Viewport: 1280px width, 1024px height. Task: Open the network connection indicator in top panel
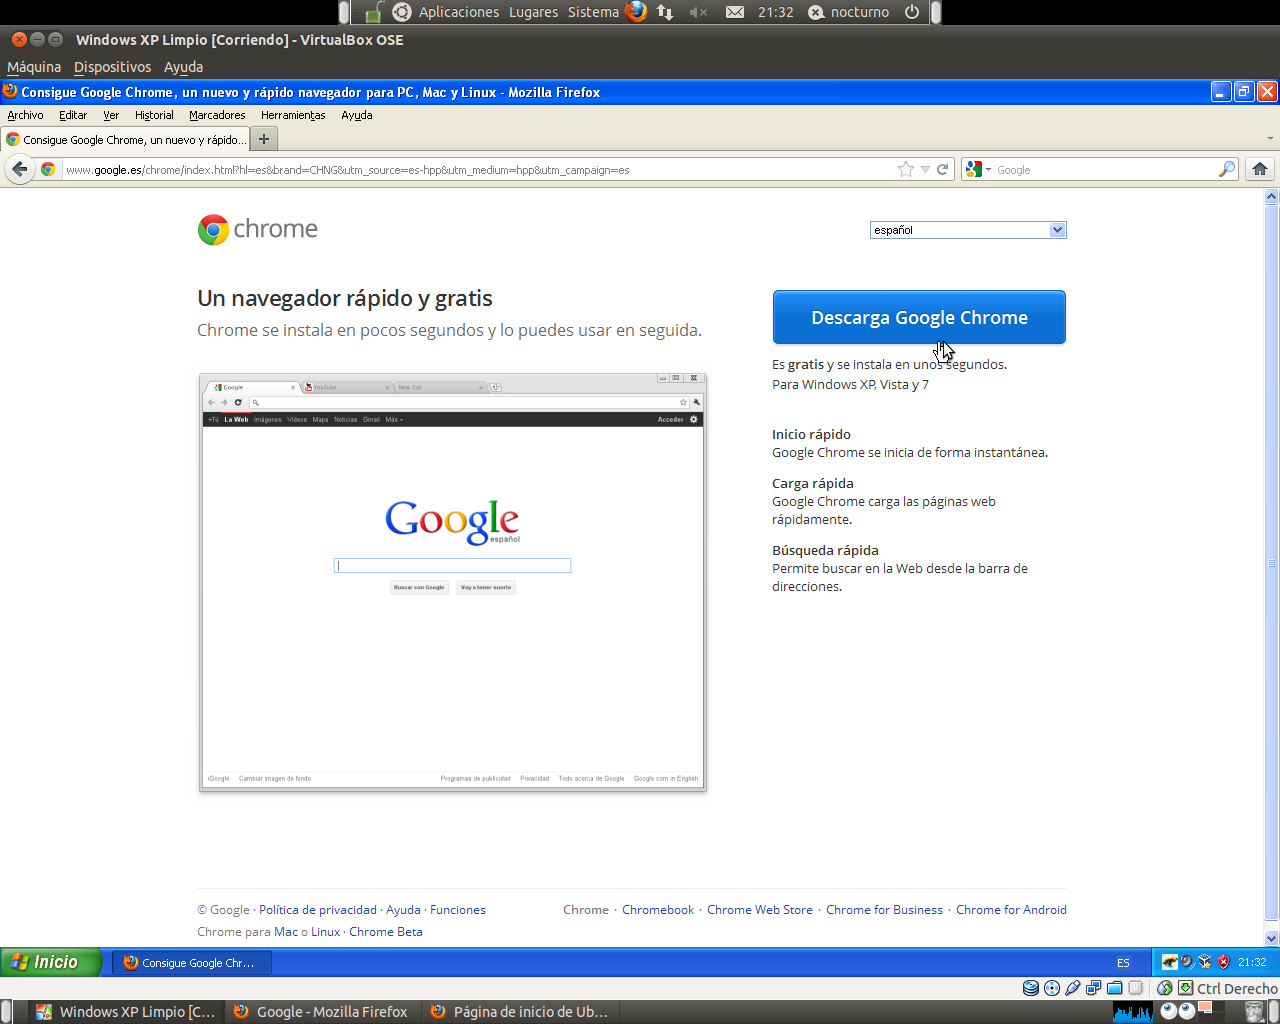tap(665, 12)
